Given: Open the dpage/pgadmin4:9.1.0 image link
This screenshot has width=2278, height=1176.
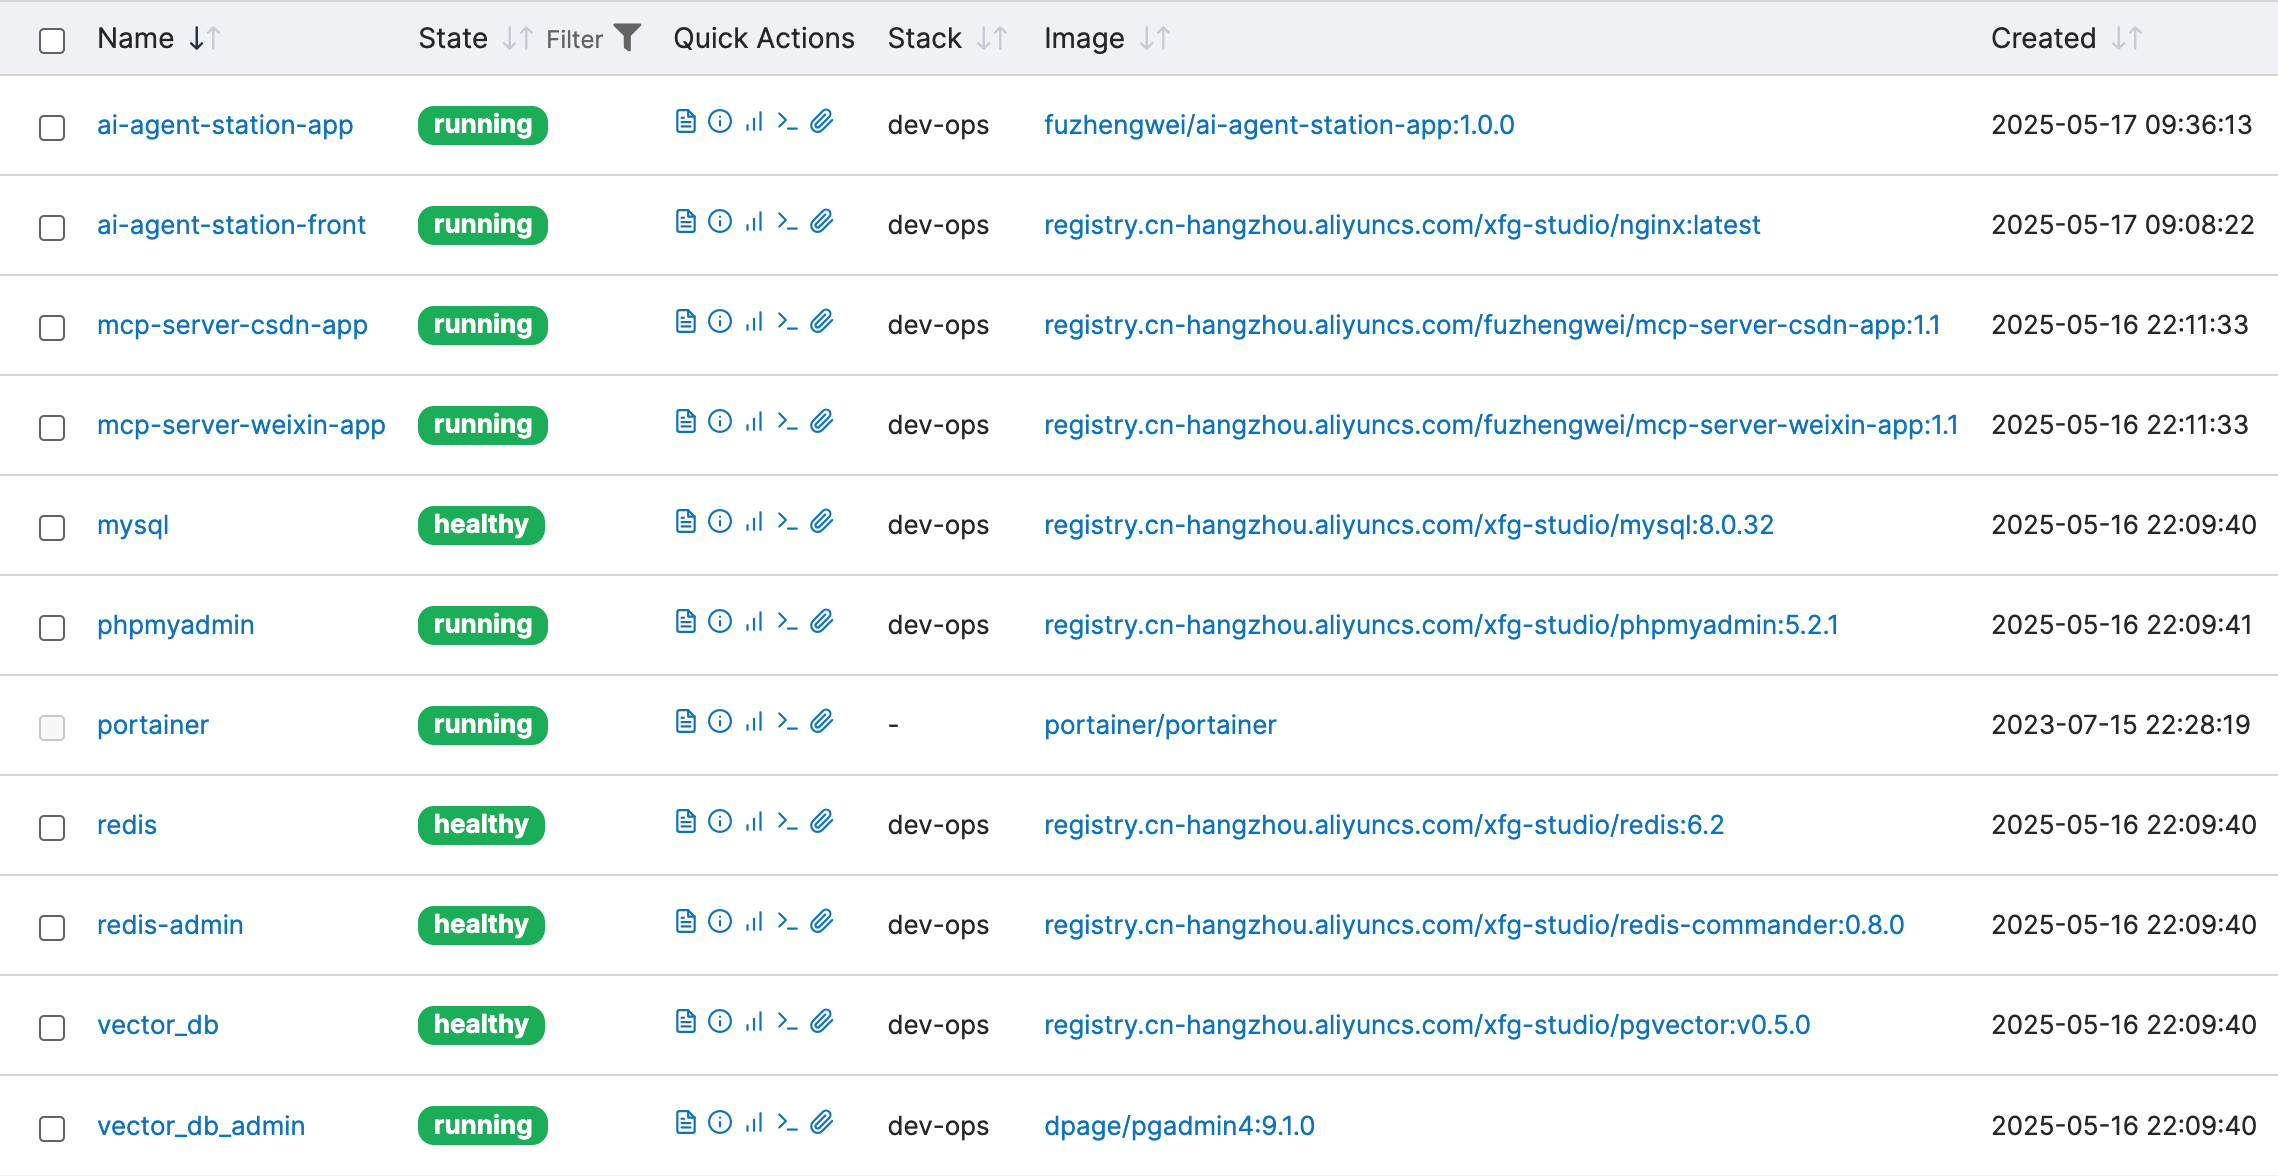Looking at the screenshot, I should click(x=1179, y=1126).
